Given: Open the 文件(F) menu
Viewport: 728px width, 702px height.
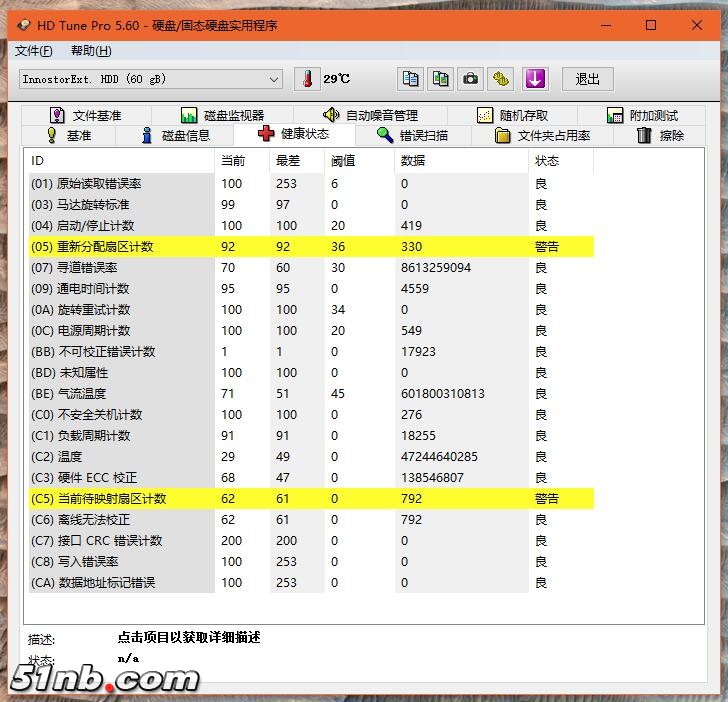Looking at the screenshot, I should click(x=33, y=51).
